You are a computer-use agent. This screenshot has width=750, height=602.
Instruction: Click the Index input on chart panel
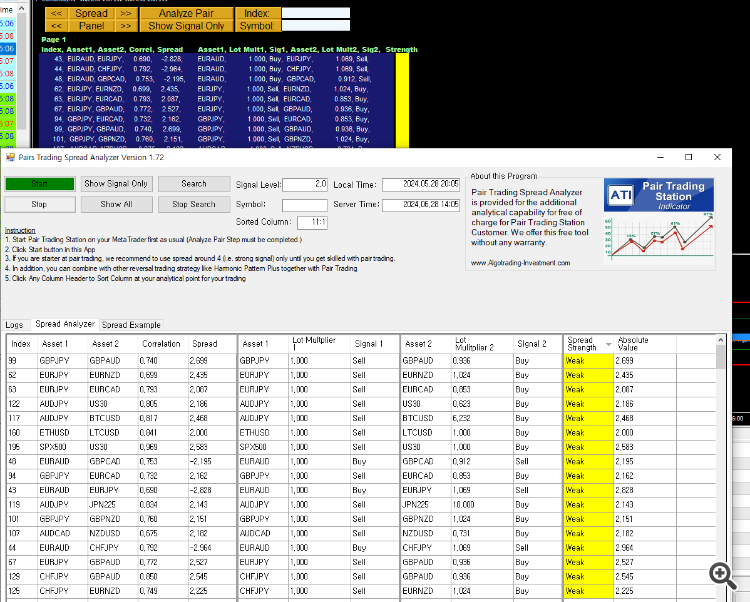(316, 13)
